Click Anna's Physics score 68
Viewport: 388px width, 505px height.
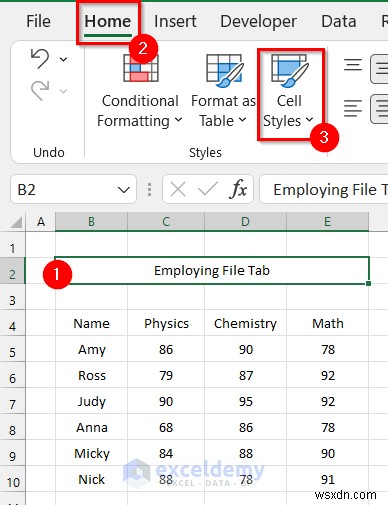click(x=166, y=427)
